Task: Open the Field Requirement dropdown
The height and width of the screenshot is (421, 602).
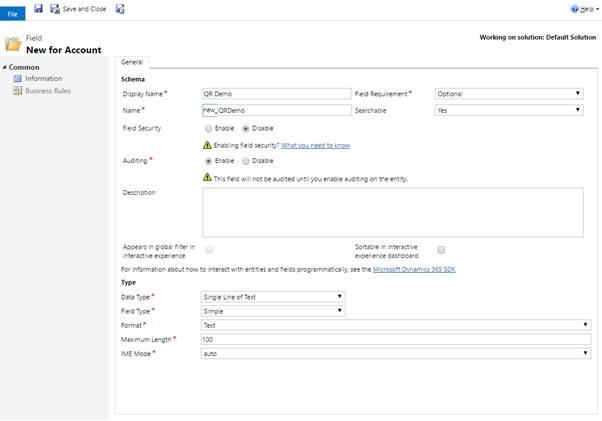Action: click(508, 94)
